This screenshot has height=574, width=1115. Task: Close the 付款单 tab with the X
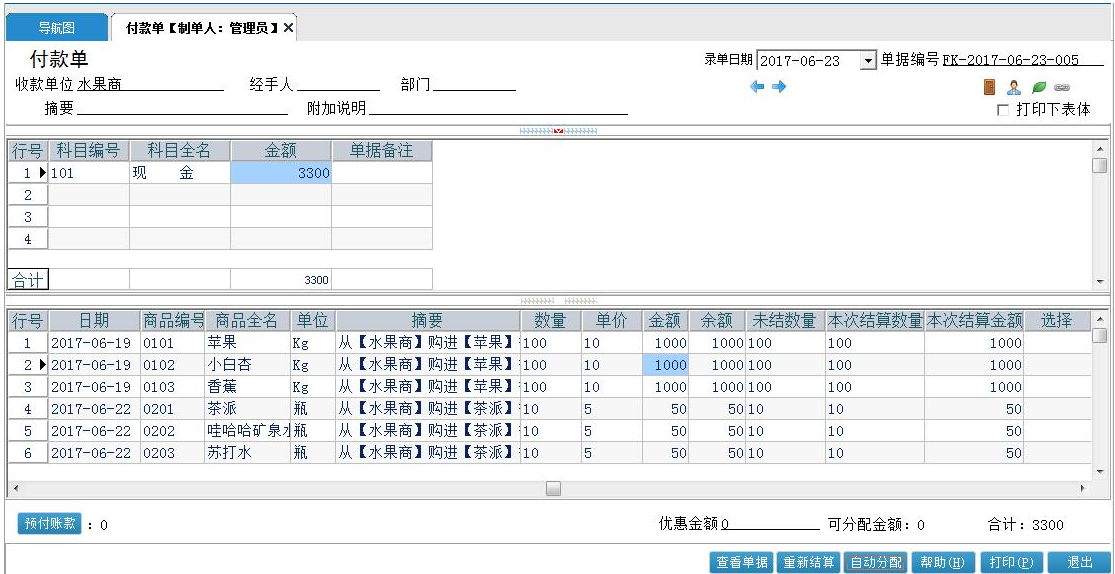coord(288,28)
